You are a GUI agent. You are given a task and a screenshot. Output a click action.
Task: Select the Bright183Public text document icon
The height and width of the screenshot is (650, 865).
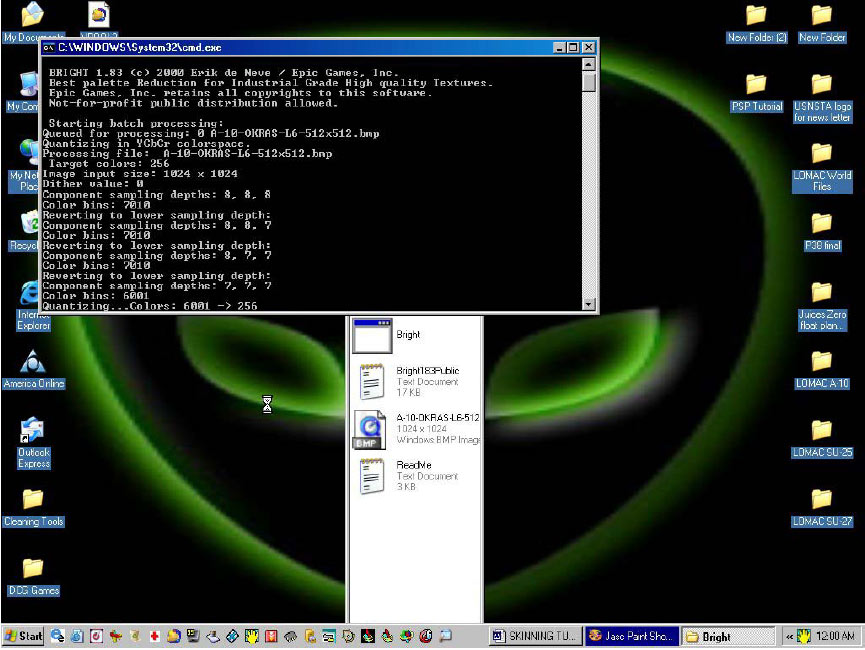click(371, 381)
